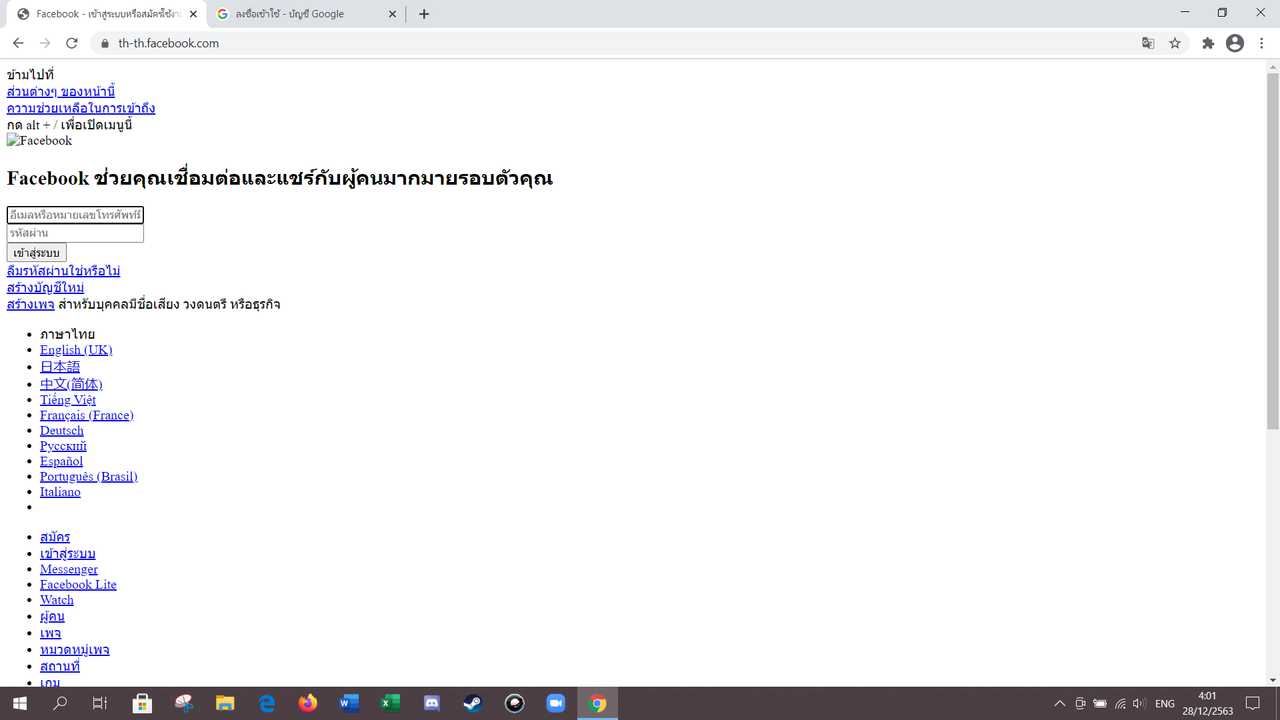Switch to the Google account tab
The image size is (1280, 720).
coord(306,14)
